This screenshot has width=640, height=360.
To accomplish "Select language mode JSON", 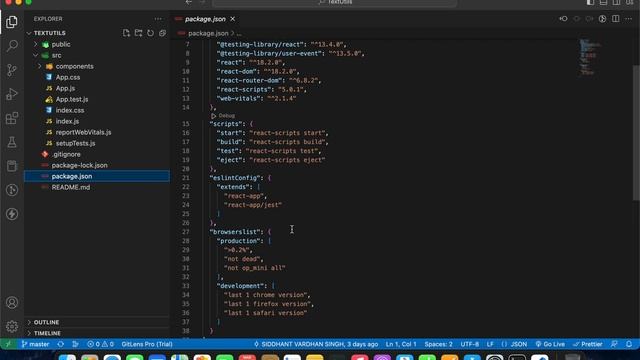I will pyautogui.click(x=514, y=344).
